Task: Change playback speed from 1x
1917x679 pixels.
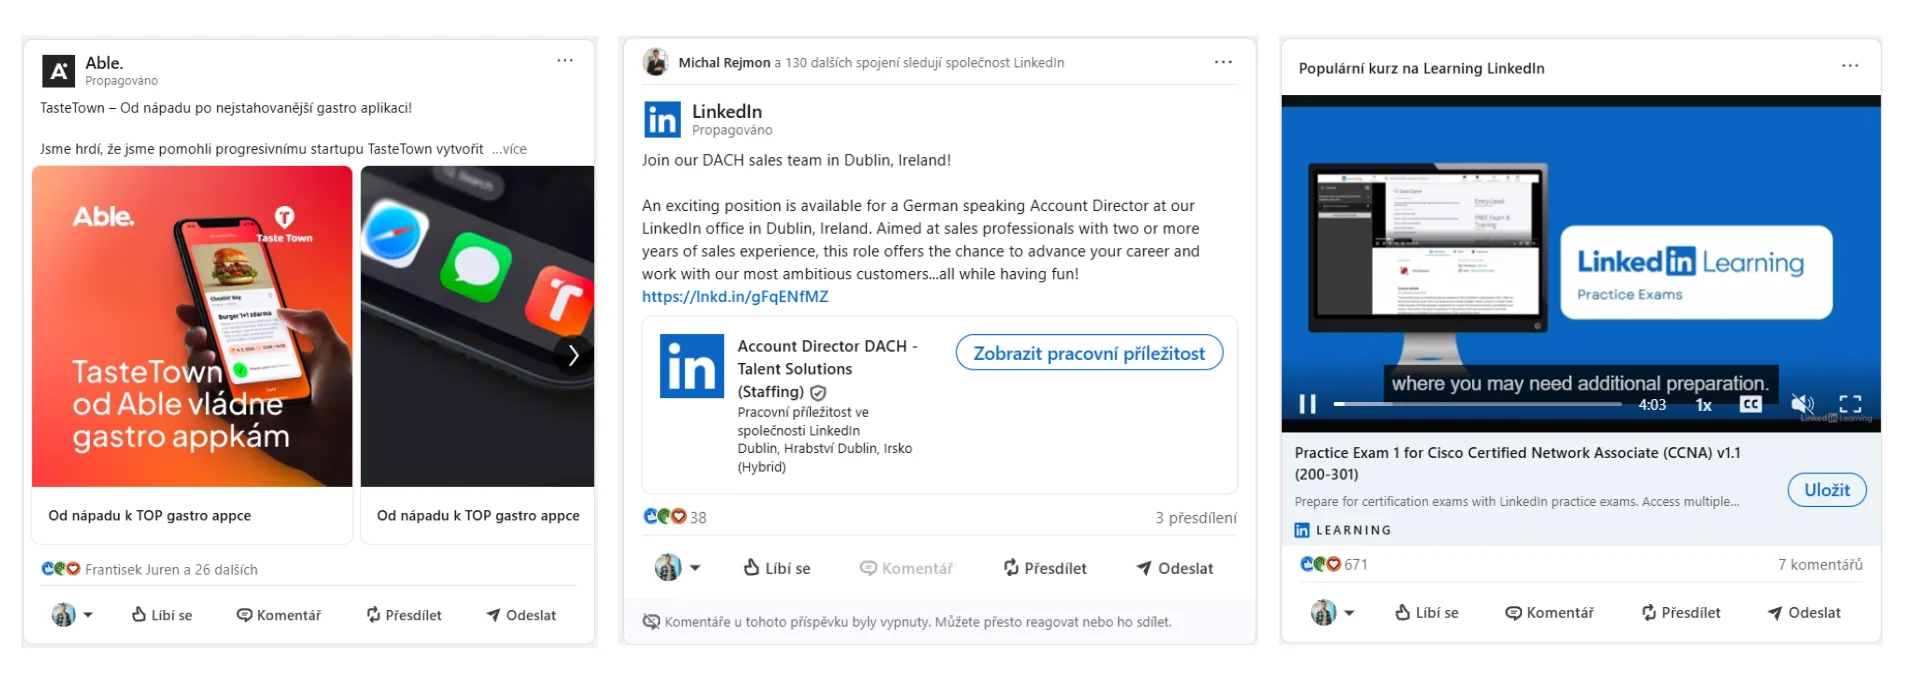Action: (1703, 405)
